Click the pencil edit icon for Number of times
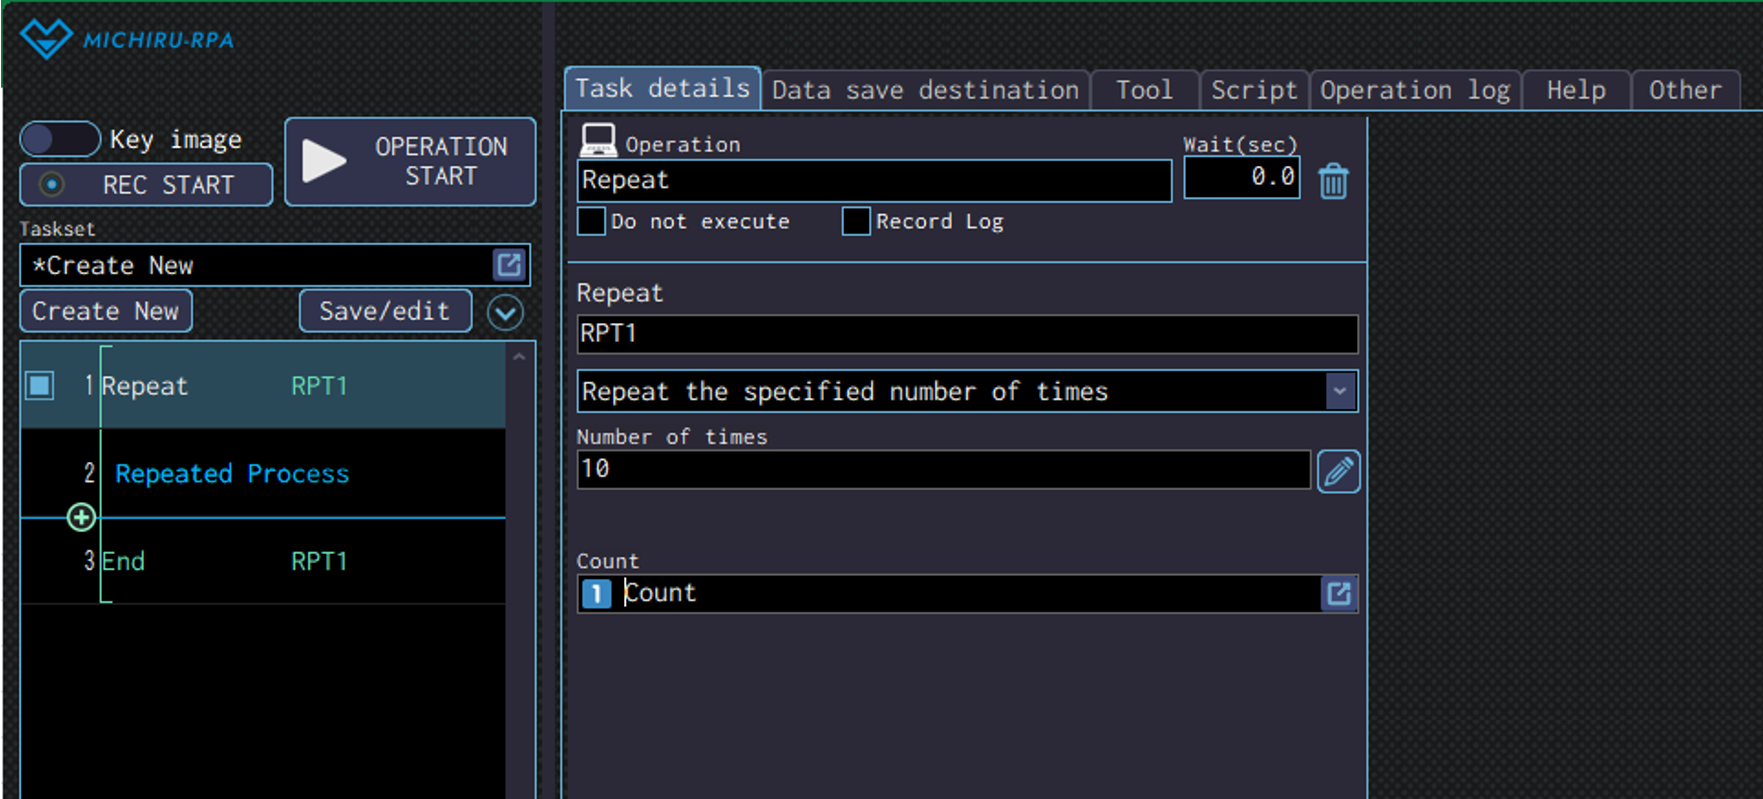 [x=1338, y=471]
